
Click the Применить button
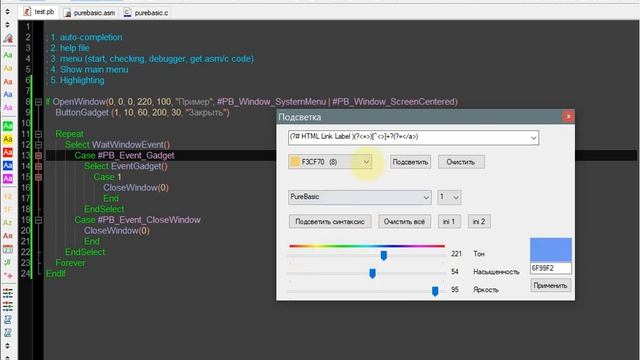pos(550,286)
